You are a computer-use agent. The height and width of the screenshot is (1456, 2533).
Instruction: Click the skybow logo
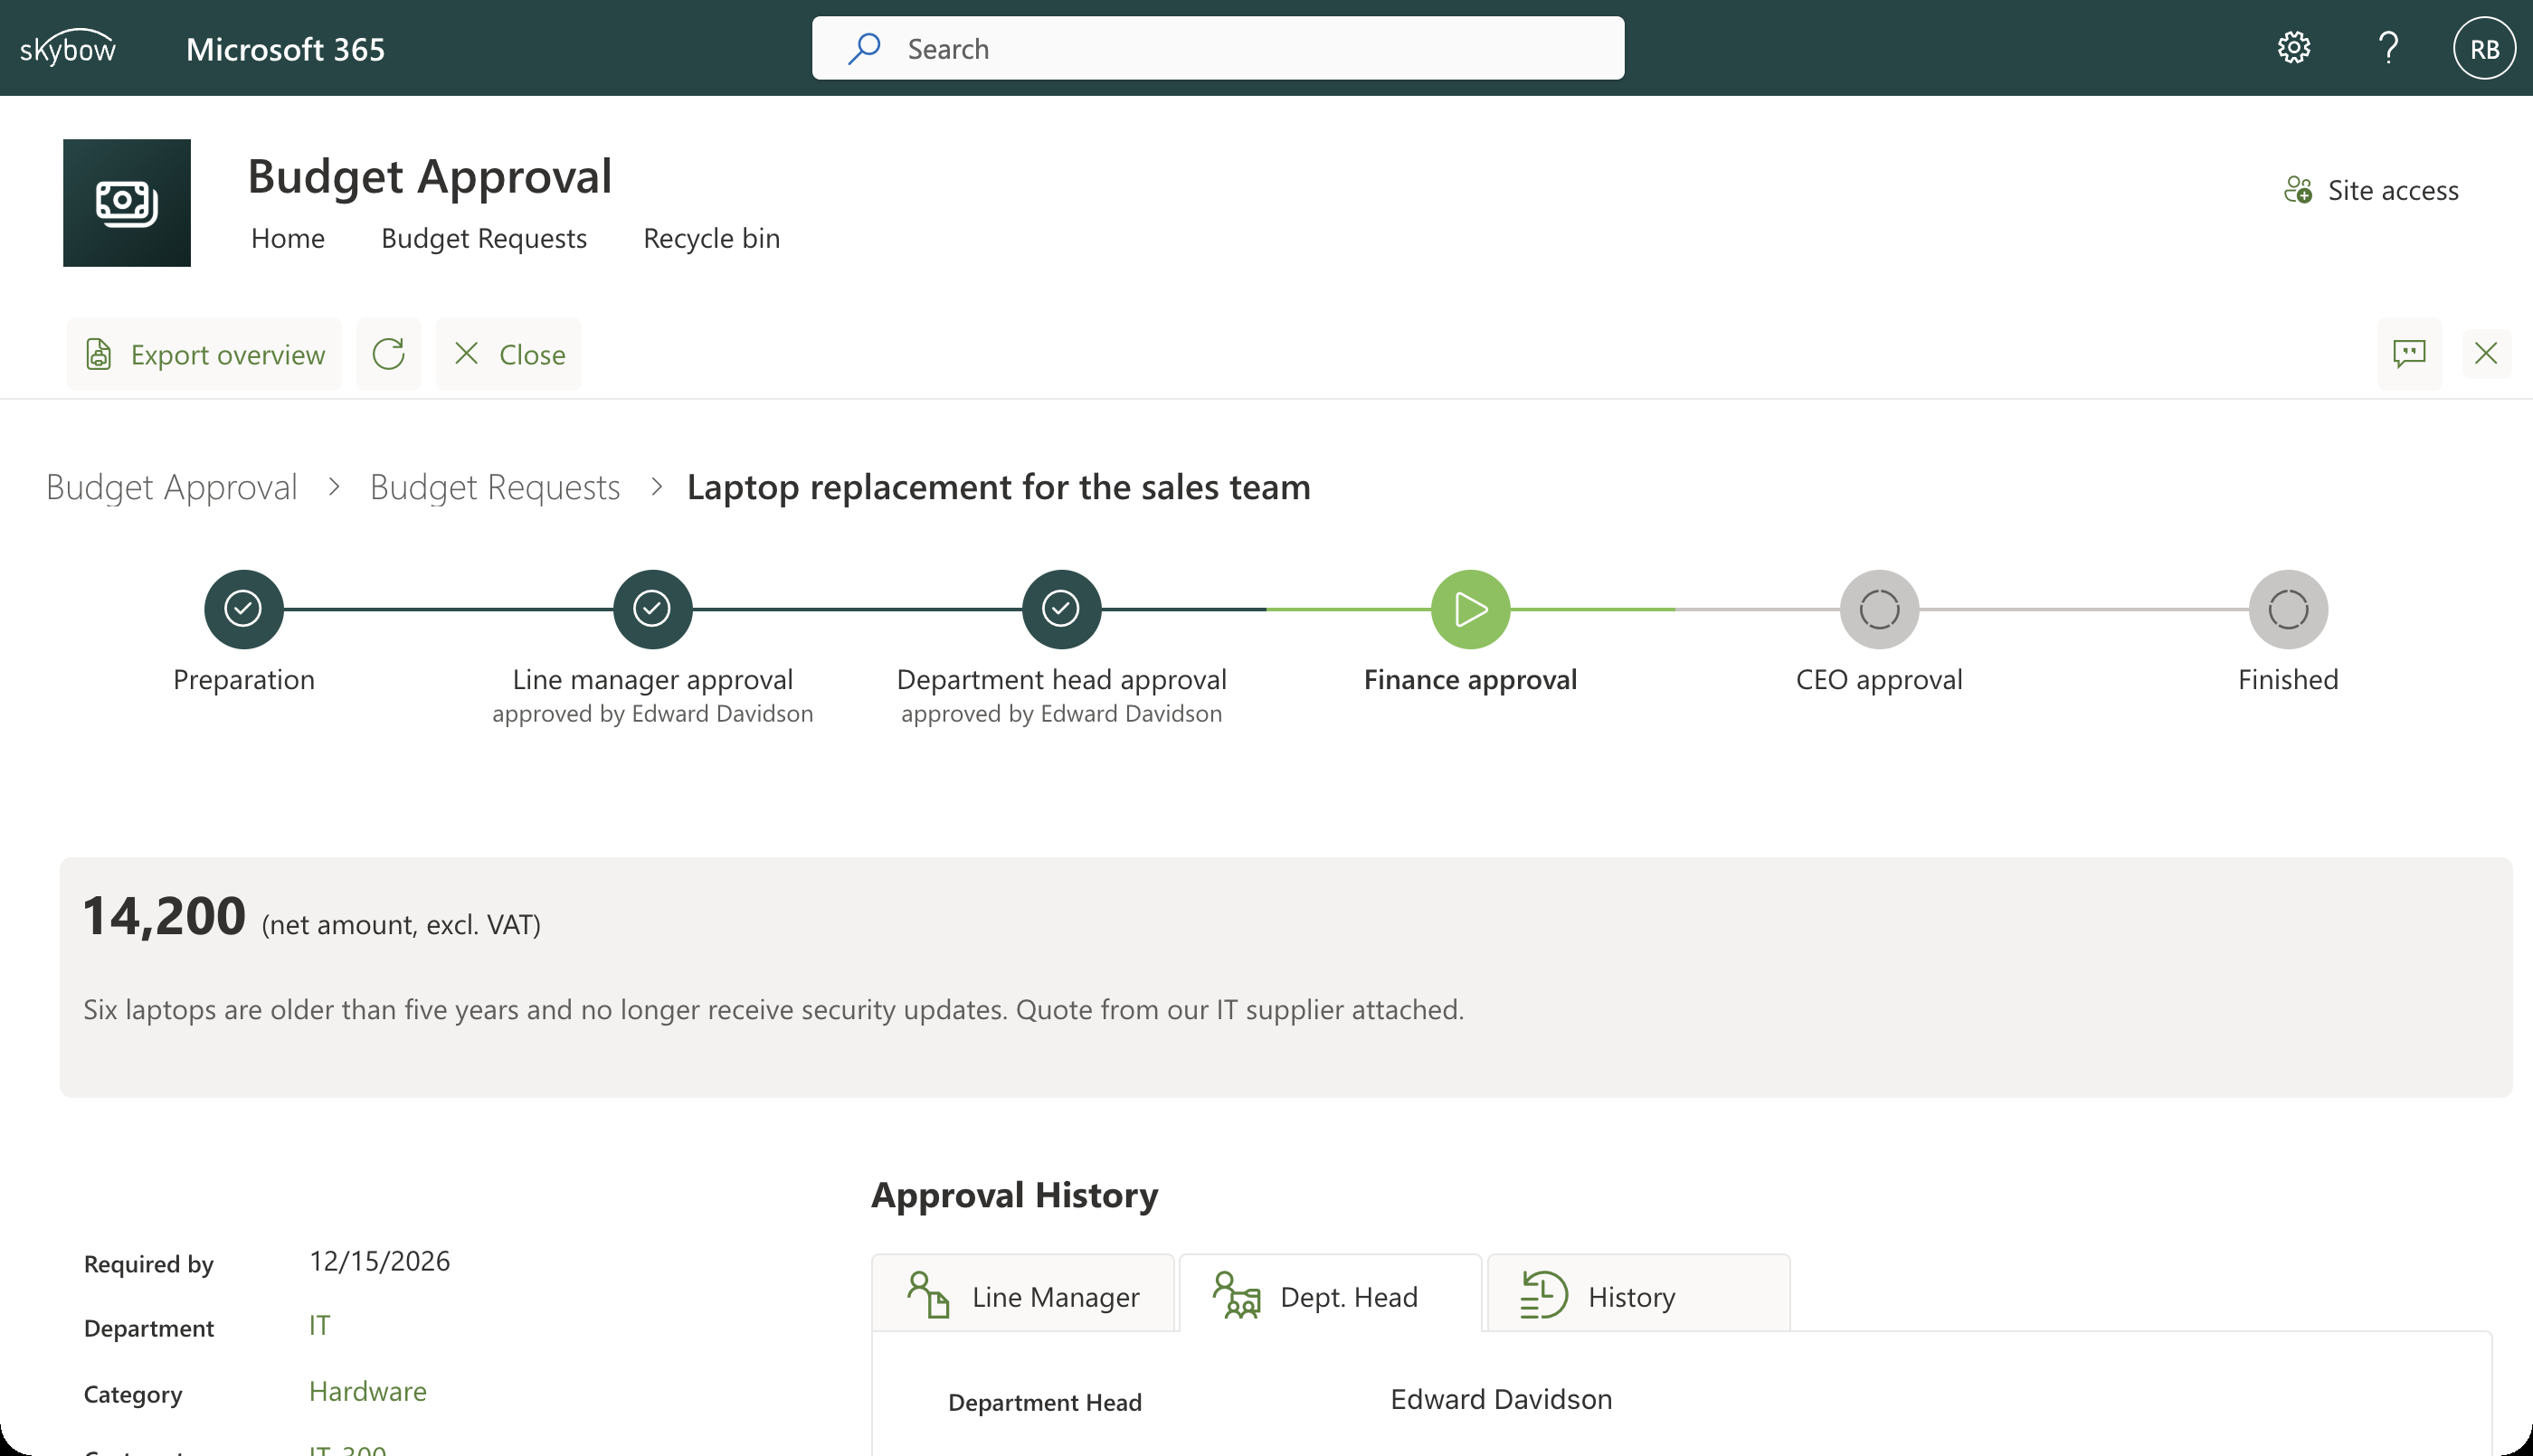pos(67,48)
